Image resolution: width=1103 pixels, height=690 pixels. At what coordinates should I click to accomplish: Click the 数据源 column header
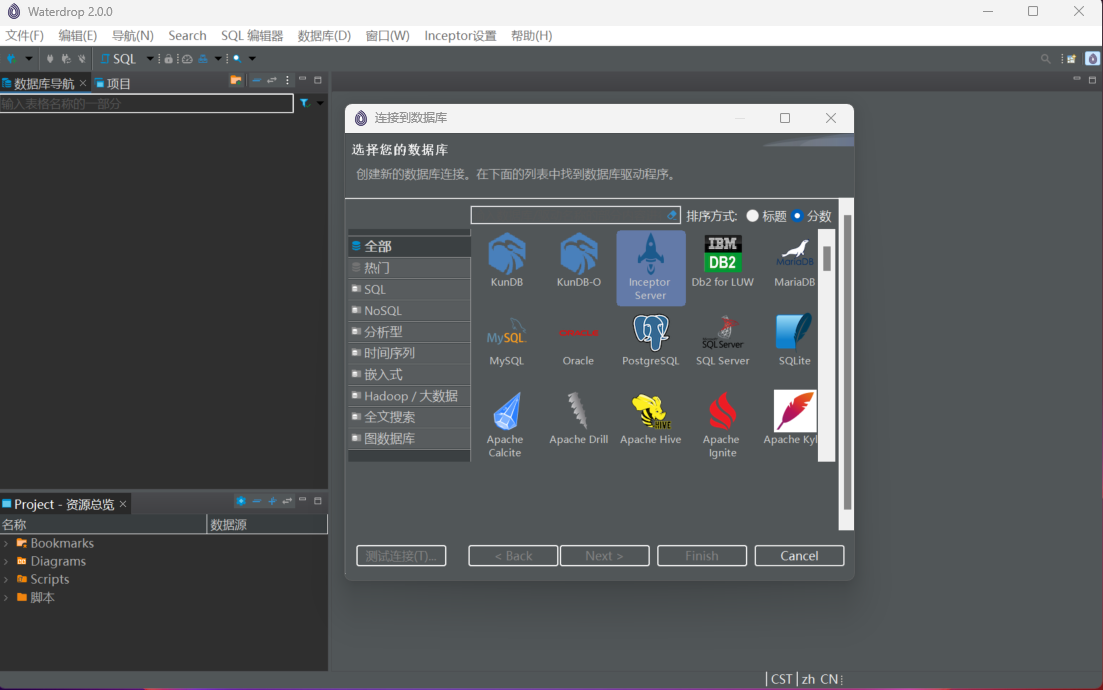267,525
